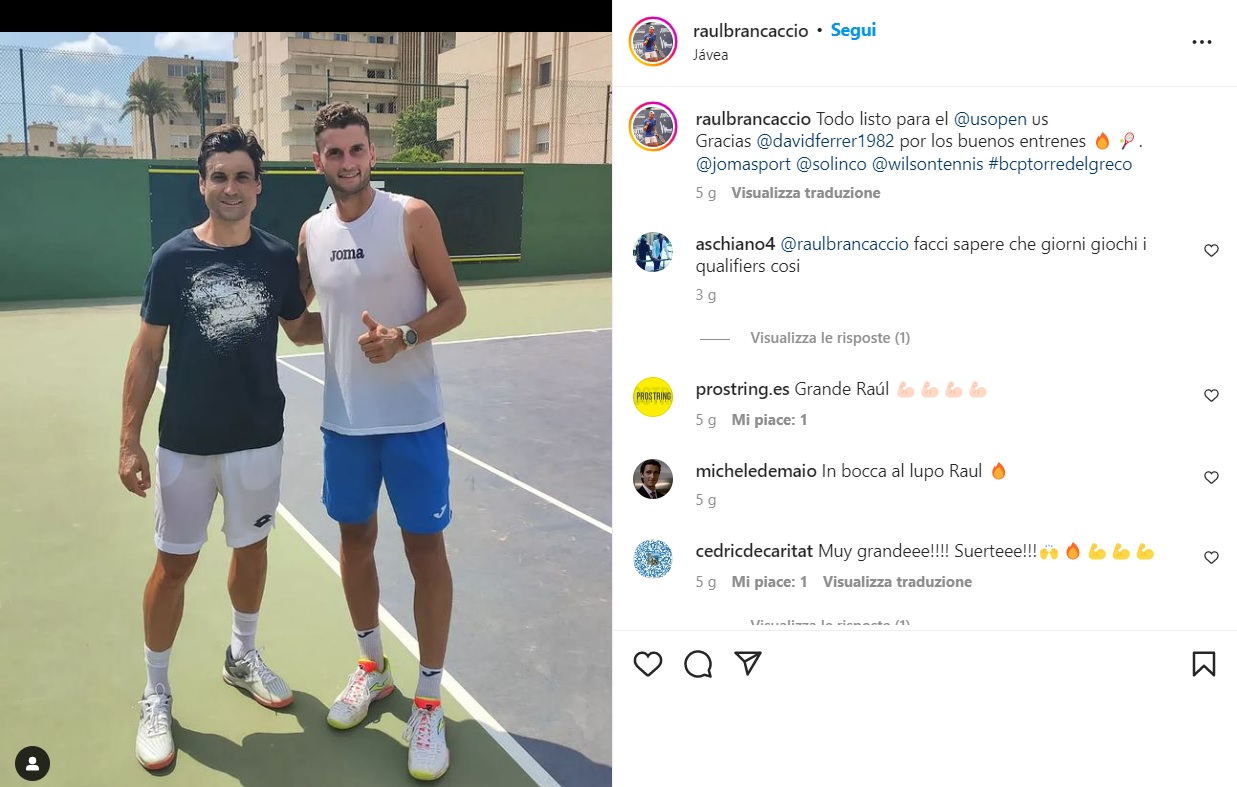Share the post using the paper plane icon
1237x787 pixels.
point(748,664)
